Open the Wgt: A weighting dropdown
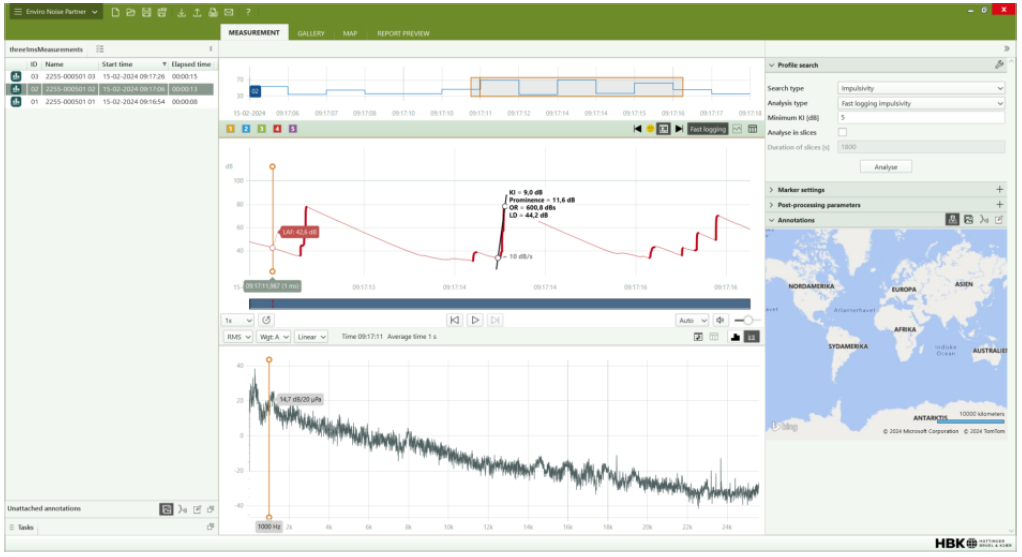The height and width of the screenshot is (557, 1022). 273,337
